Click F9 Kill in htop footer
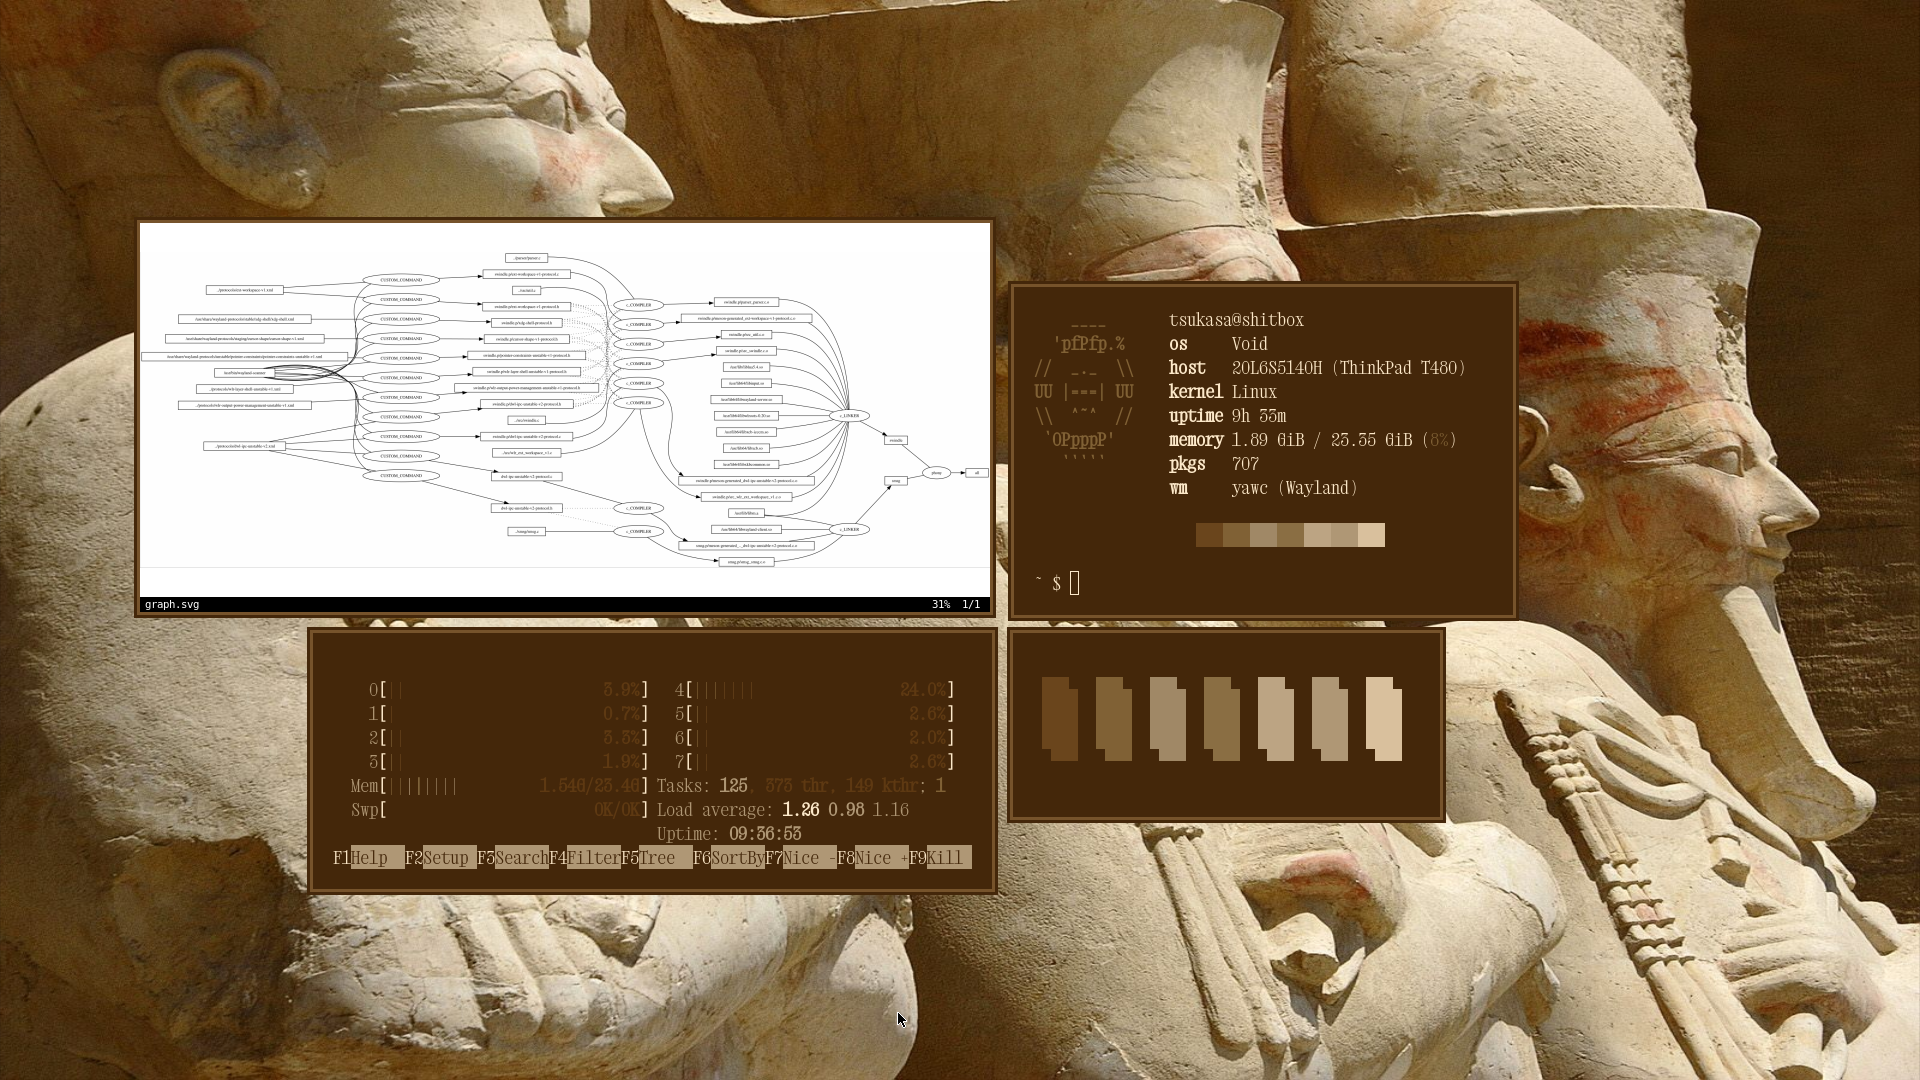This screenshot has width=1920, height=1080. (940, 858)
